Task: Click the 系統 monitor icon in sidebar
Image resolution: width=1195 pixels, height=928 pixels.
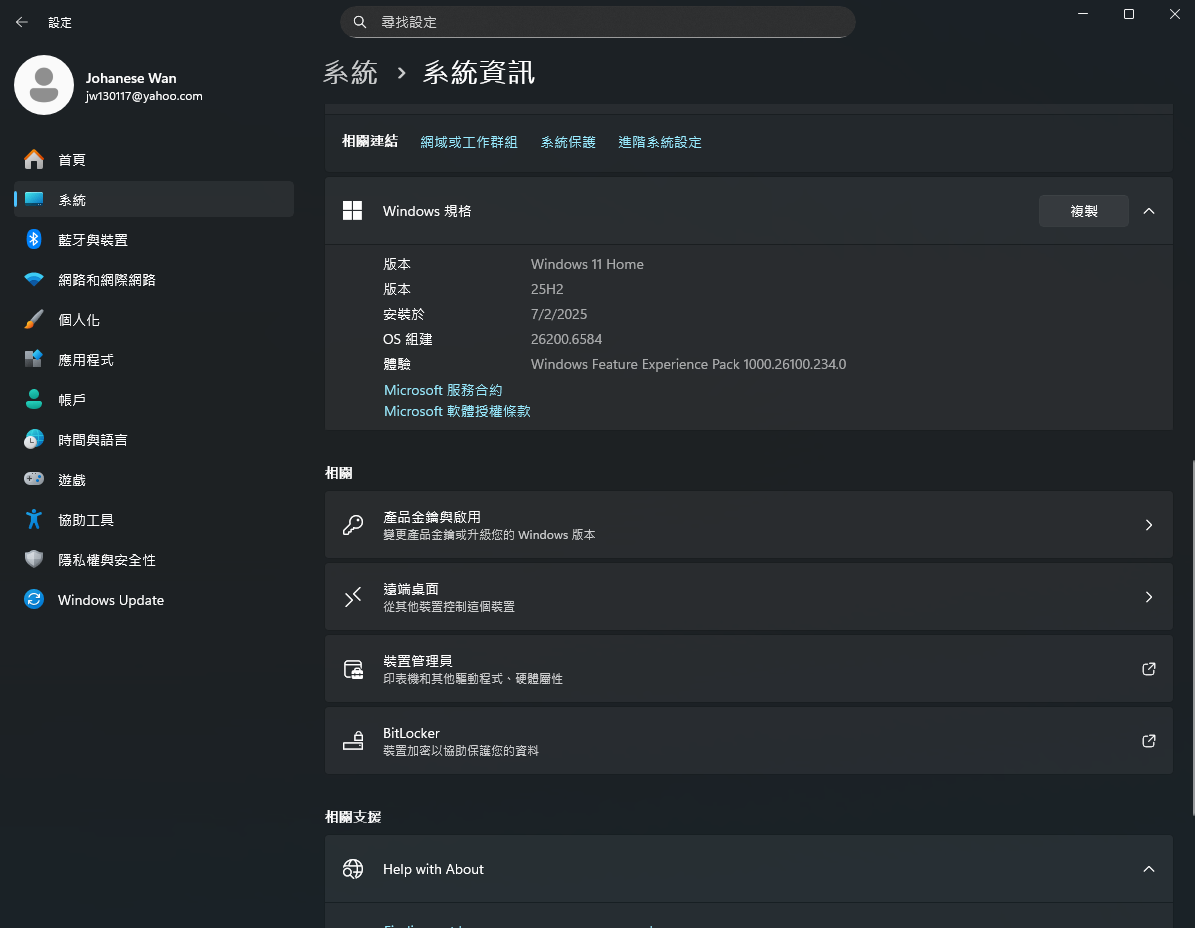Action: 34,199
